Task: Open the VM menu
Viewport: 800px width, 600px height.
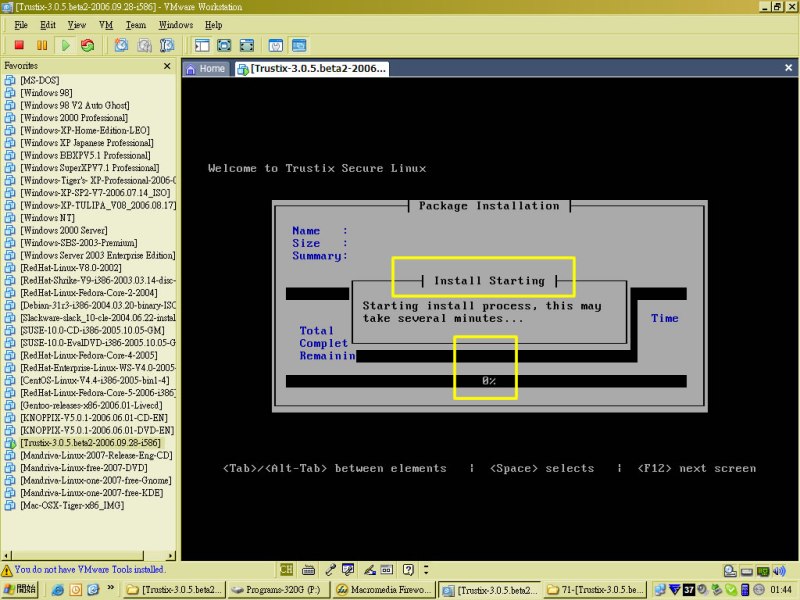Action: point(106,24)
